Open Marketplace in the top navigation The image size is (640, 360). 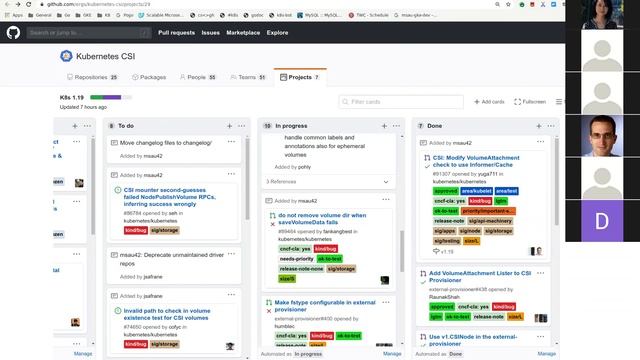point(243,33)
